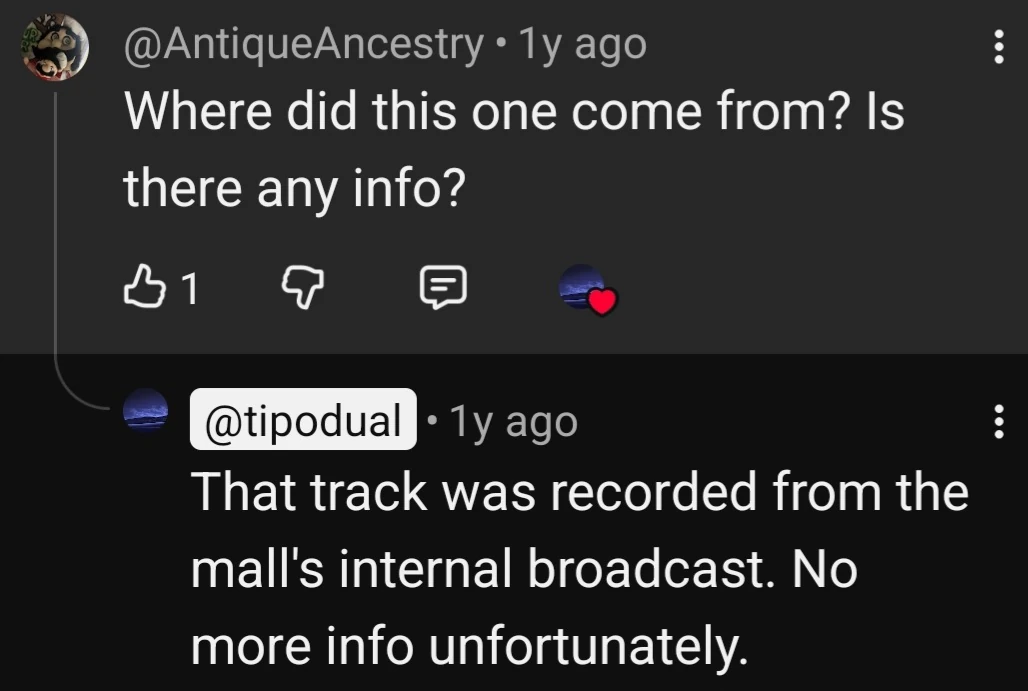Tap the like count "1"

(x=189, y=290)
